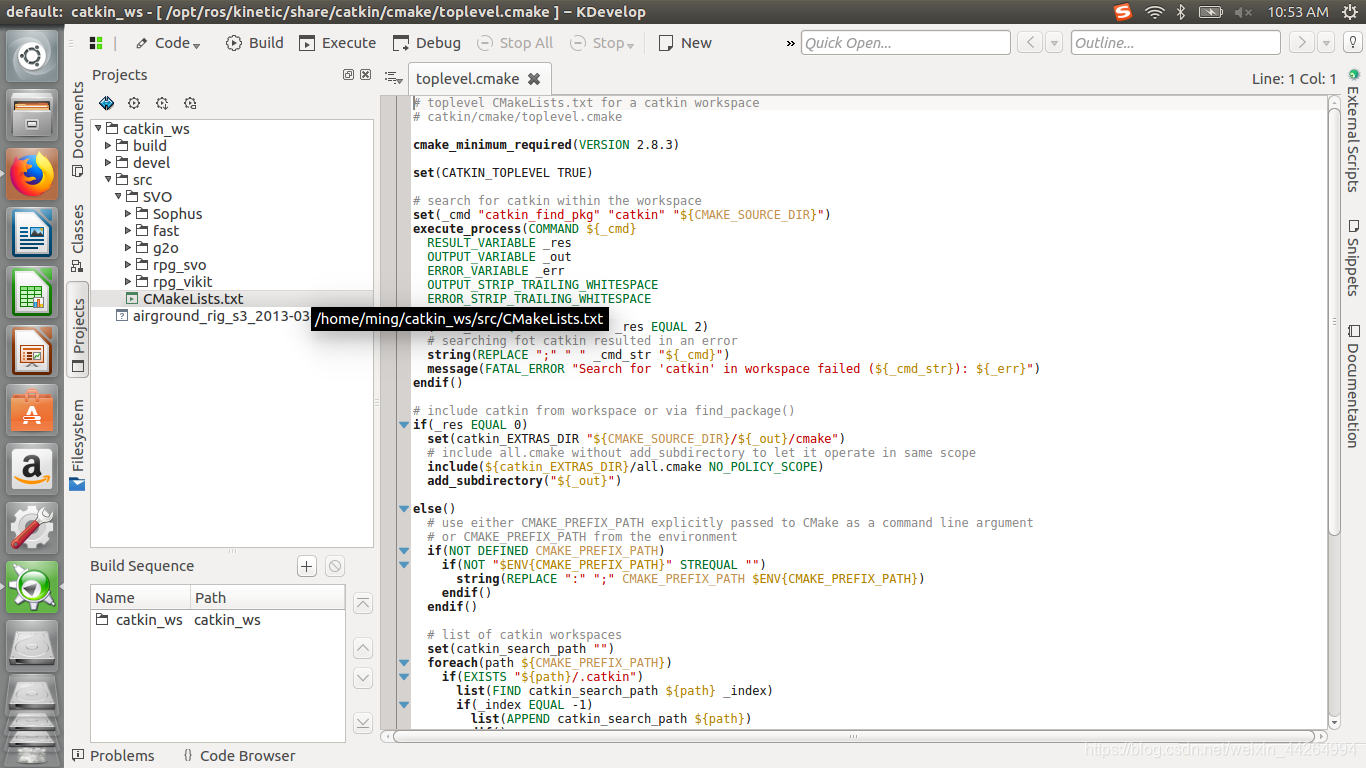
Task: Open Firefox from the Ubuntu launcher
Action: [x=32, y=175]
